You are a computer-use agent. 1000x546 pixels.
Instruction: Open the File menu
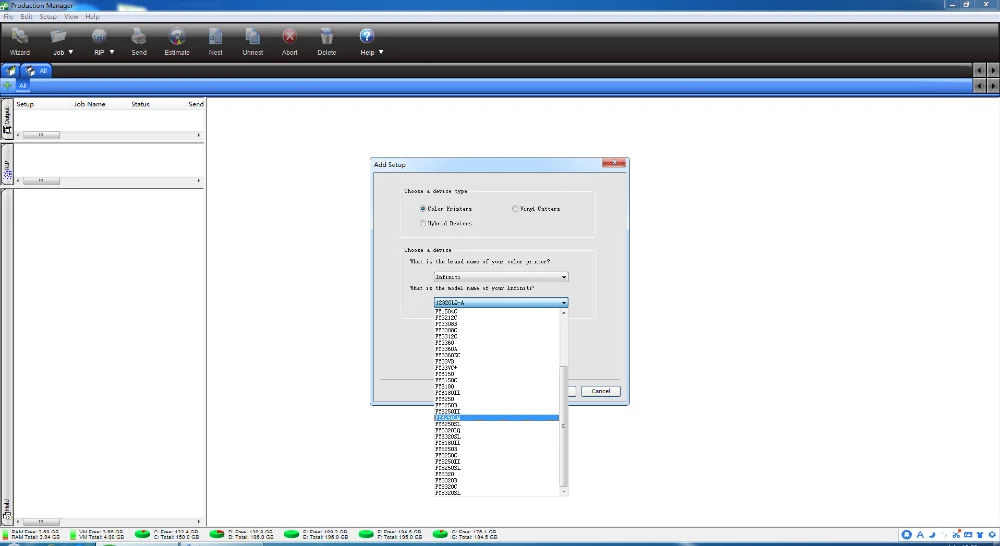point(8,17)
